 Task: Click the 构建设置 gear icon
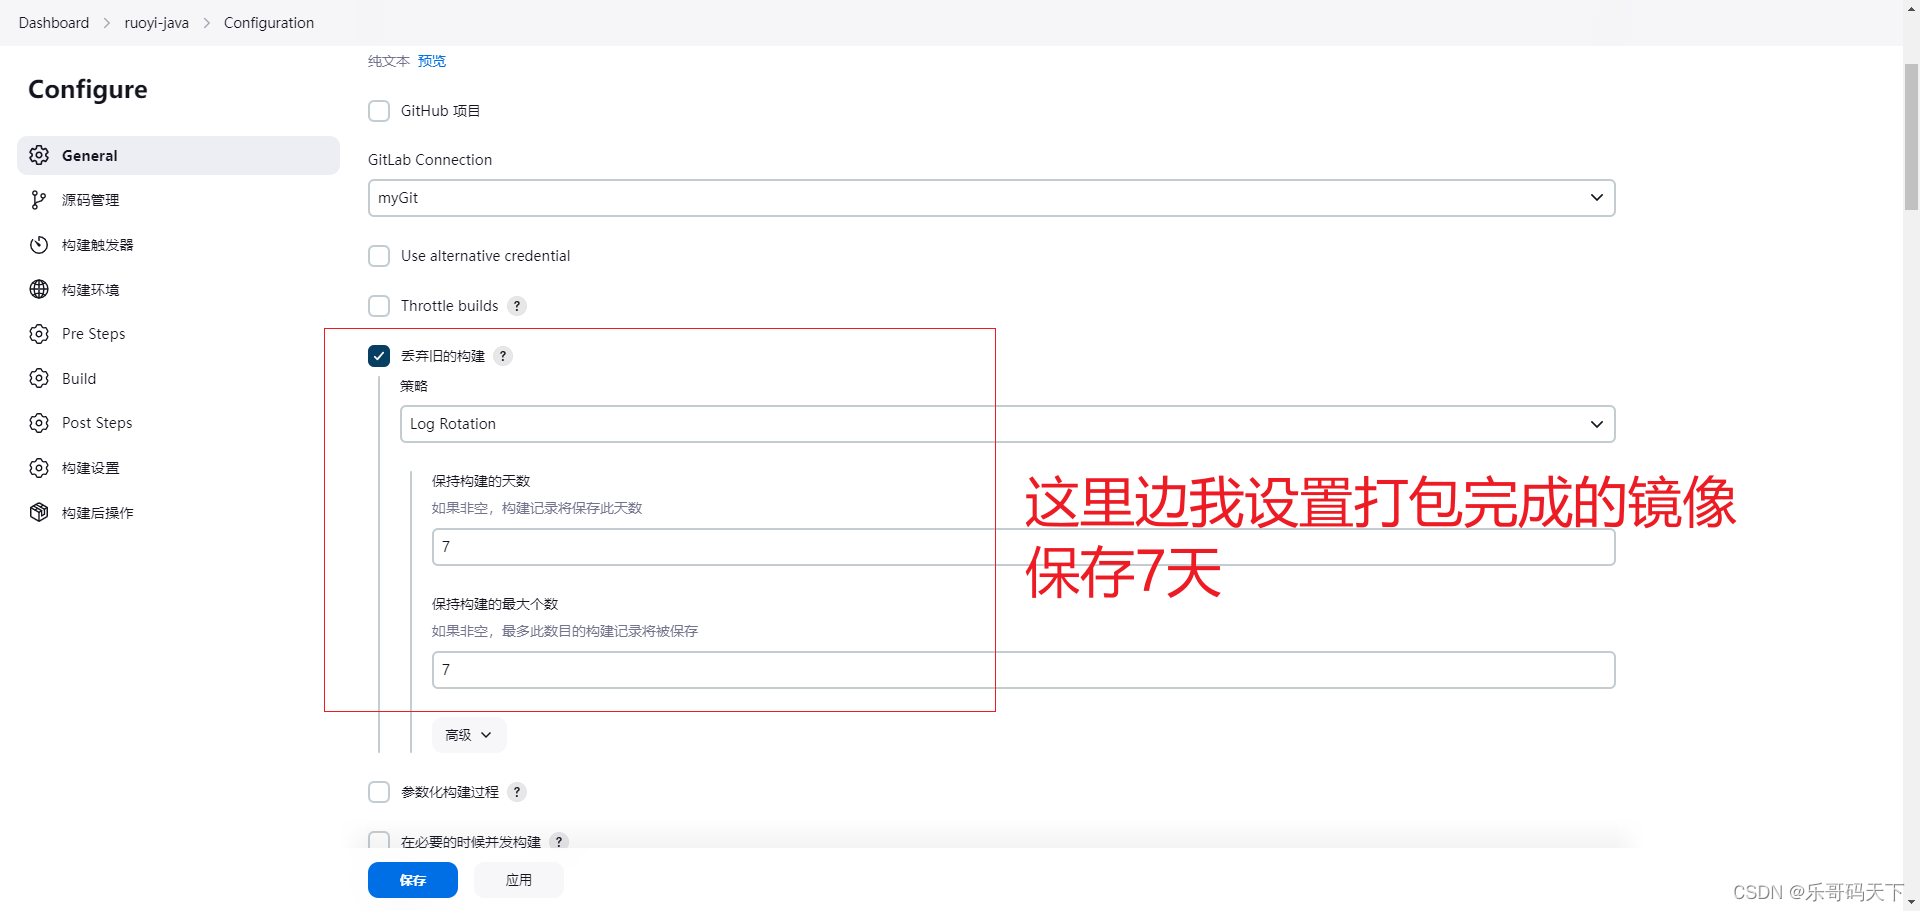(39, 468)
